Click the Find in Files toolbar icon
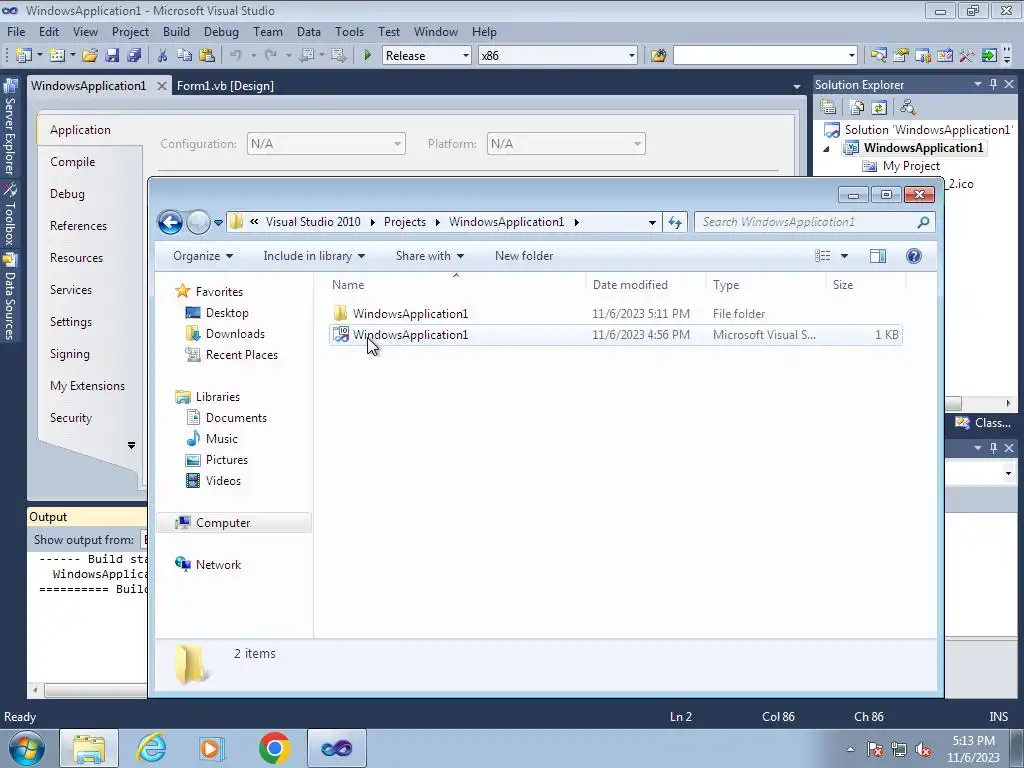 [658, 56]
